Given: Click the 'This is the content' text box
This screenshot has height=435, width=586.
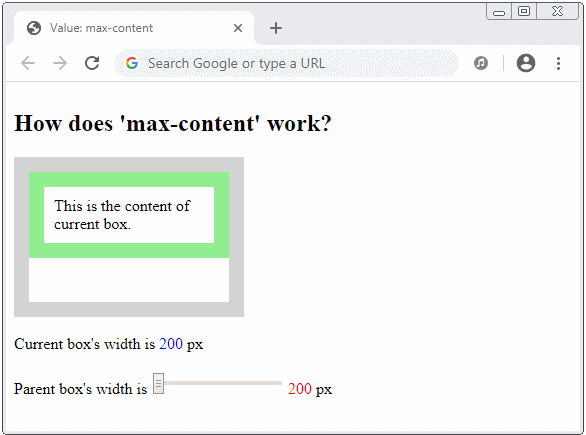Looking at the screenshot, I should click(x=129, y=215).
